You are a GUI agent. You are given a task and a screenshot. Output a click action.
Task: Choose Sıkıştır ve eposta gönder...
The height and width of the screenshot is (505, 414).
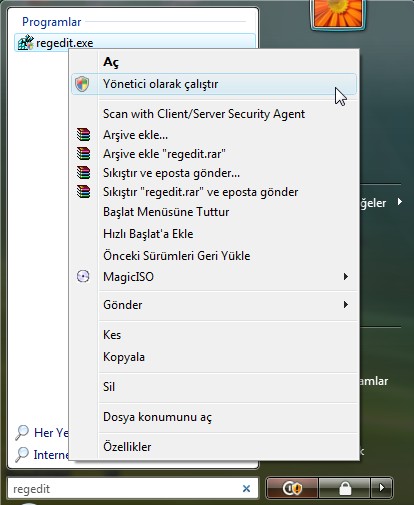214,173
